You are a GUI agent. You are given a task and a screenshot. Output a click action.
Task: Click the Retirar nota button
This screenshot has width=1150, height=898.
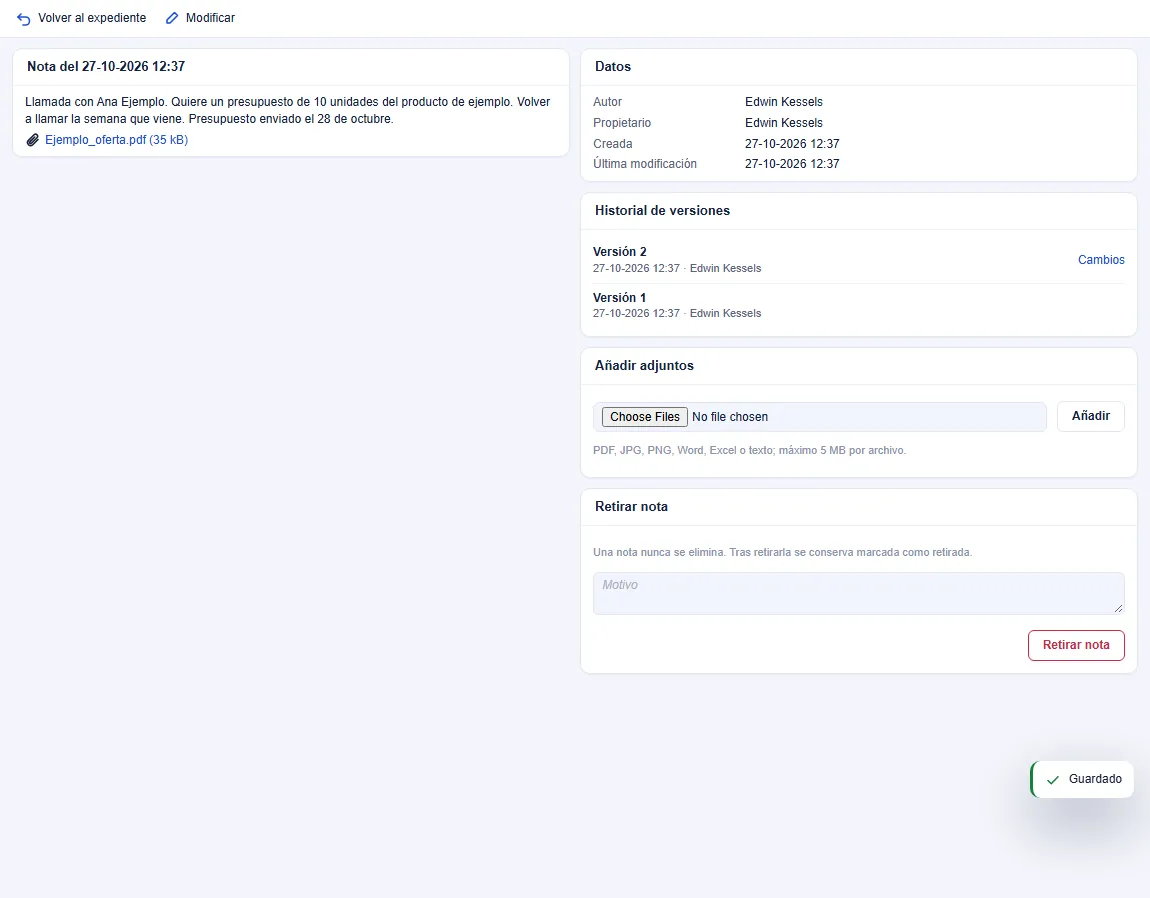[1076, 645]
